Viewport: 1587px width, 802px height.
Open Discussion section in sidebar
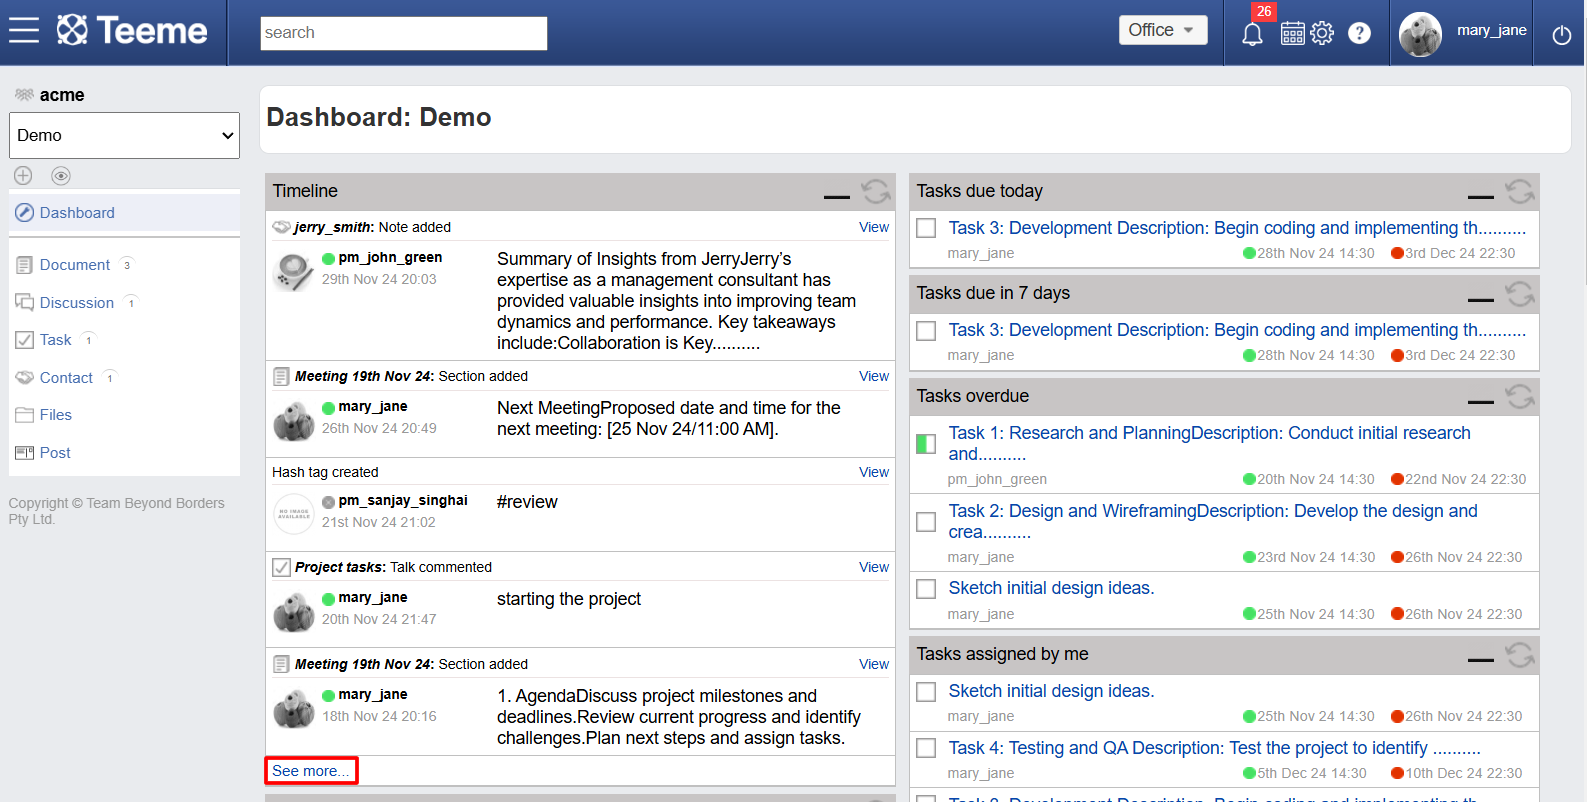pos(77,303)
